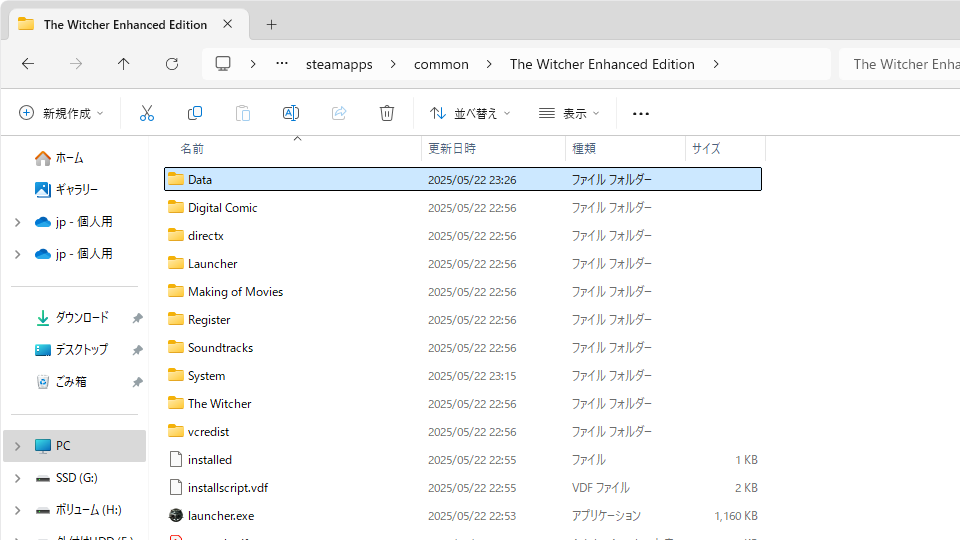
Task: Expand chevron after The Witcher Enhanced Edition breadcrumb
Action: 716,64
